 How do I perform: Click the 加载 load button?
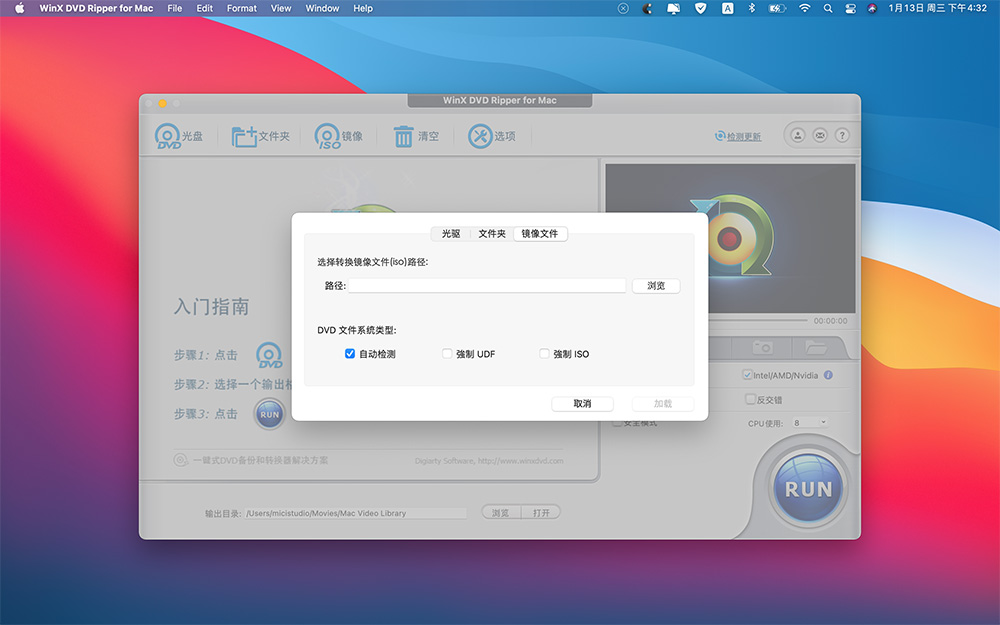coord(663,404)
